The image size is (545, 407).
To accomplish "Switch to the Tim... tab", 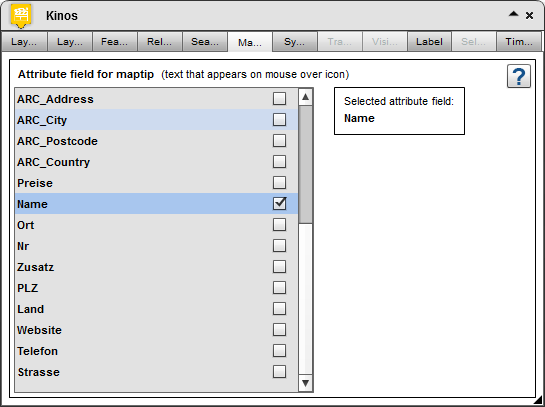I will pos(519,42).
